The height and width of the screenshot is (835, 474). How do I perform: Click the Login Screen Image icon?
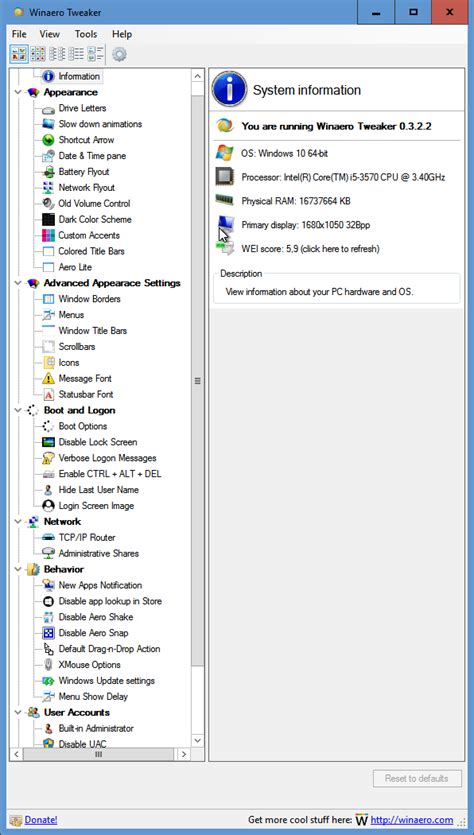pyautogui.click(x=48, y=506)
